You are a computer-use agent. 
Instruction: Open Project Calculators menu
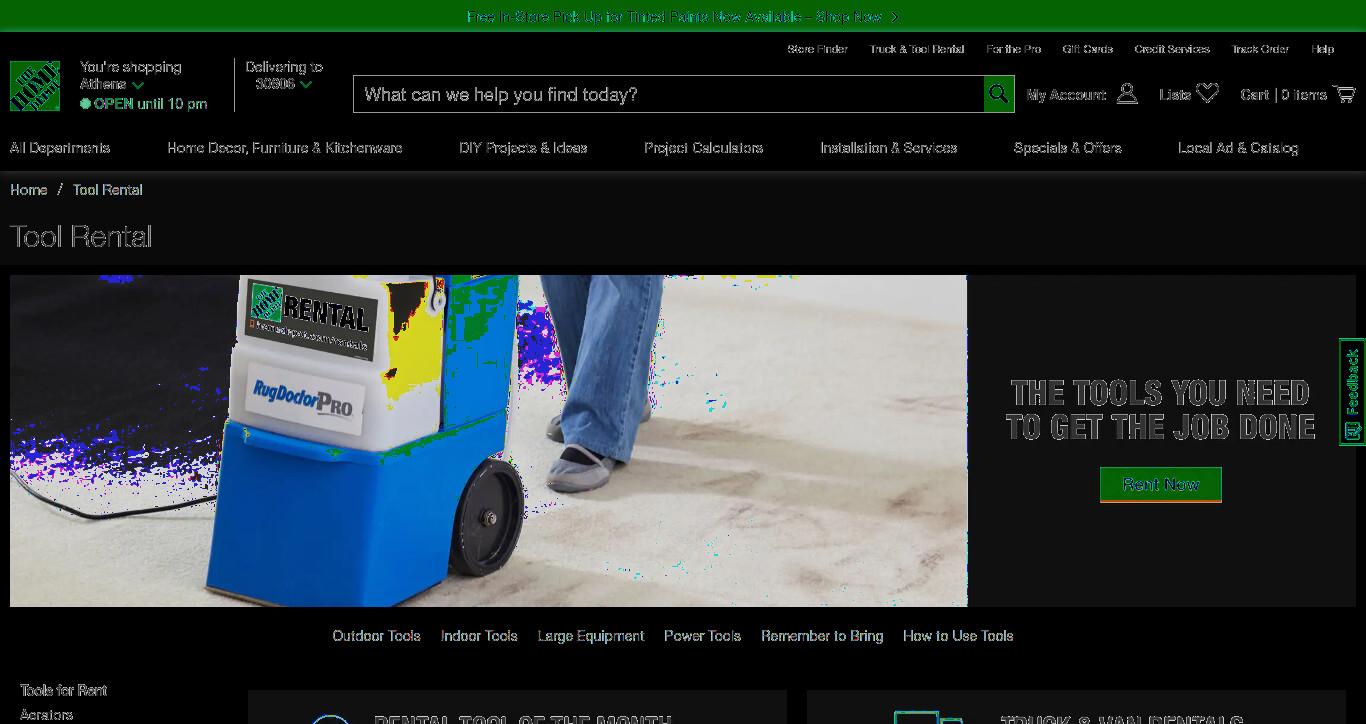point(703,148)
